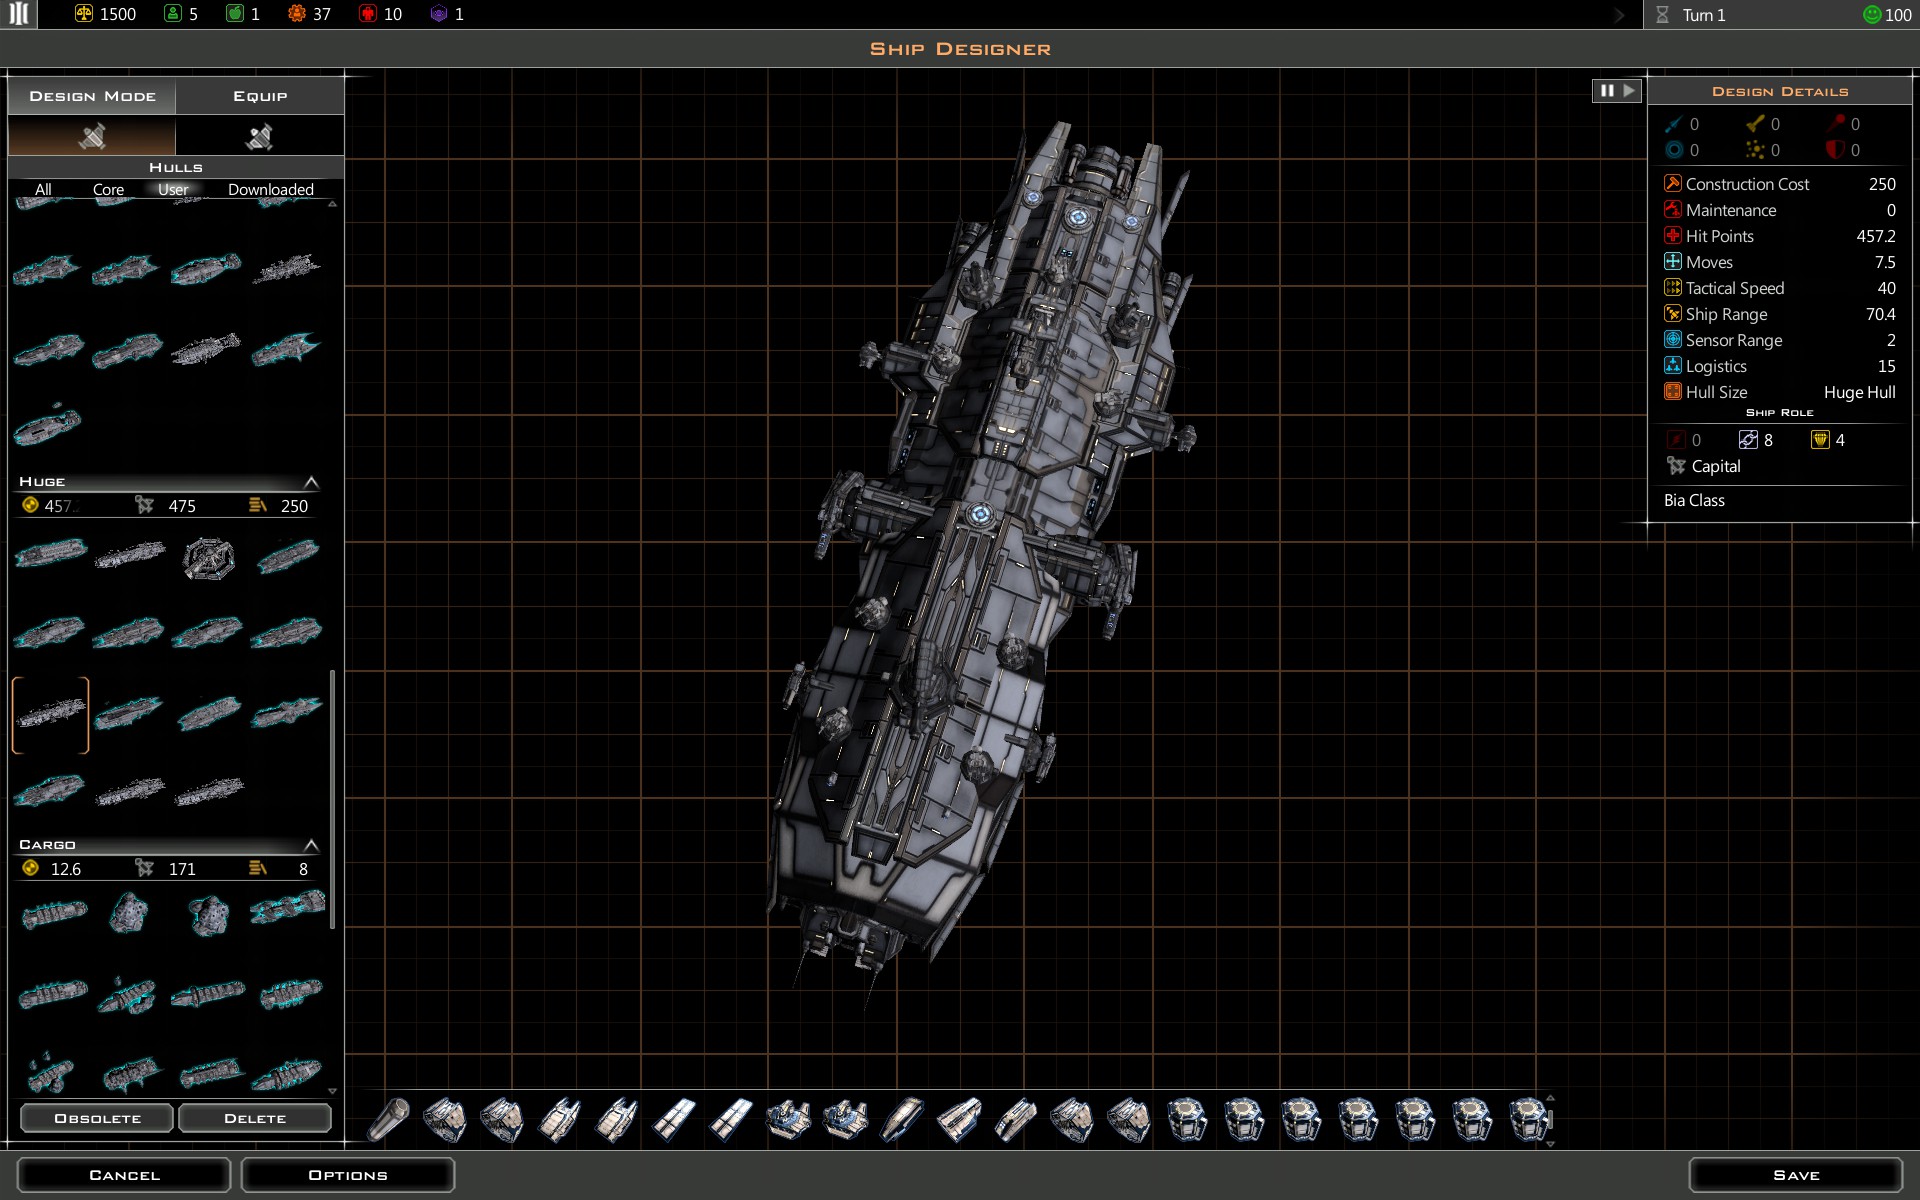This screenshot has width=1920, height=1200.
Task: Click the Design Details header
Action: (x=1780, y=91)
